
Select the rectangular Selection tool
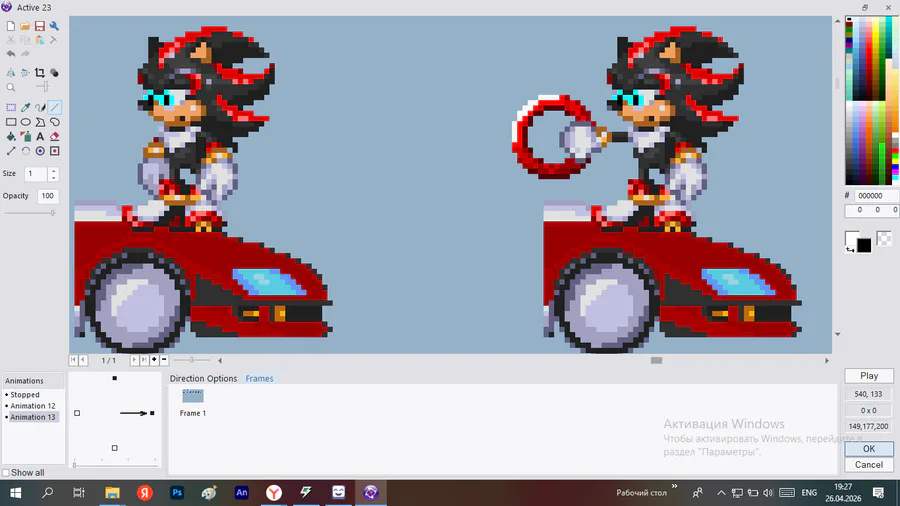11,107
